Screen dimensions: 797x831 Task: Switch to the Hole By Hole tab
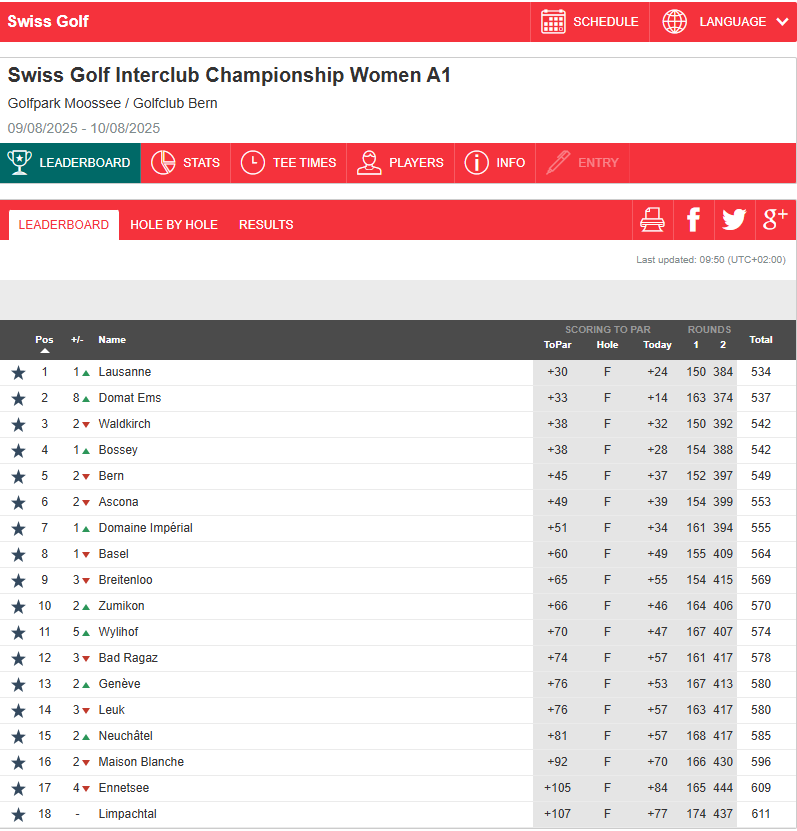pyautogui.click(x=174, y=225)
